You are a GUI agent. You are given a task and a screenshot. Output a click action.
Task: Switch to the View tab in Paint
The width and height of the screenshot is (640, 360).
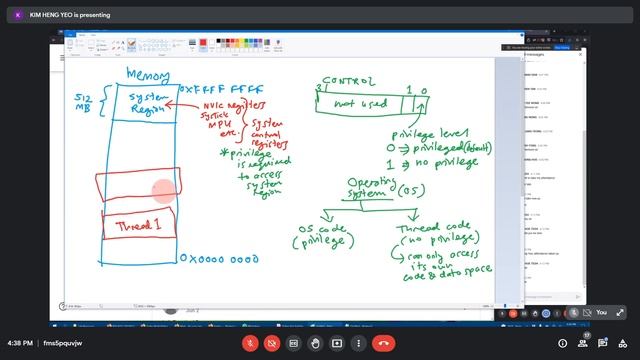coord(93,35)
